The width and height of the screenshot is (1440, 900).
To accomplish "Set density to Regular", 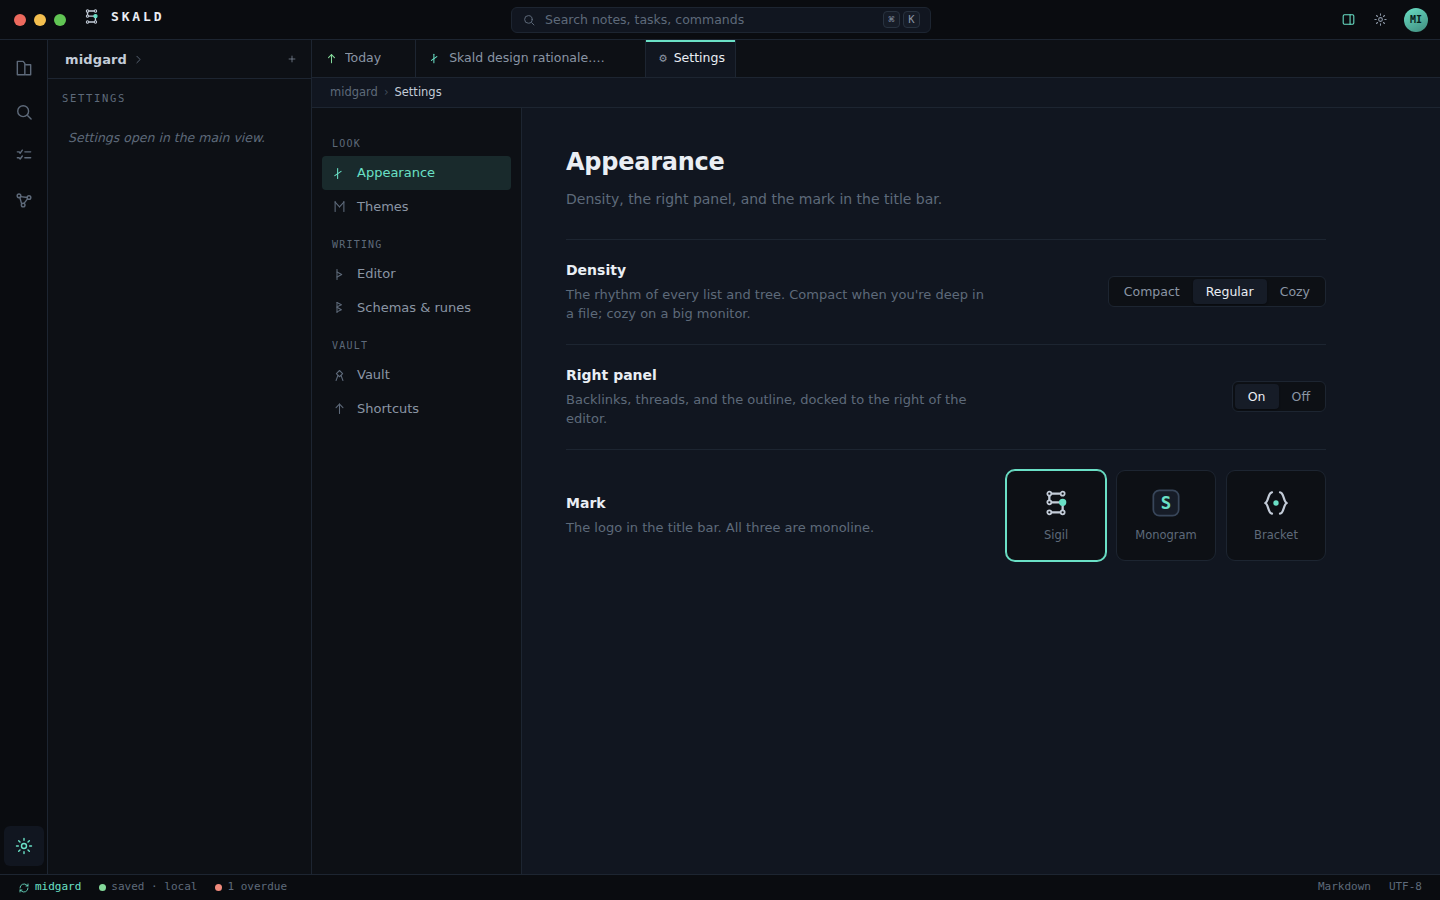I will pos(1229,292).
